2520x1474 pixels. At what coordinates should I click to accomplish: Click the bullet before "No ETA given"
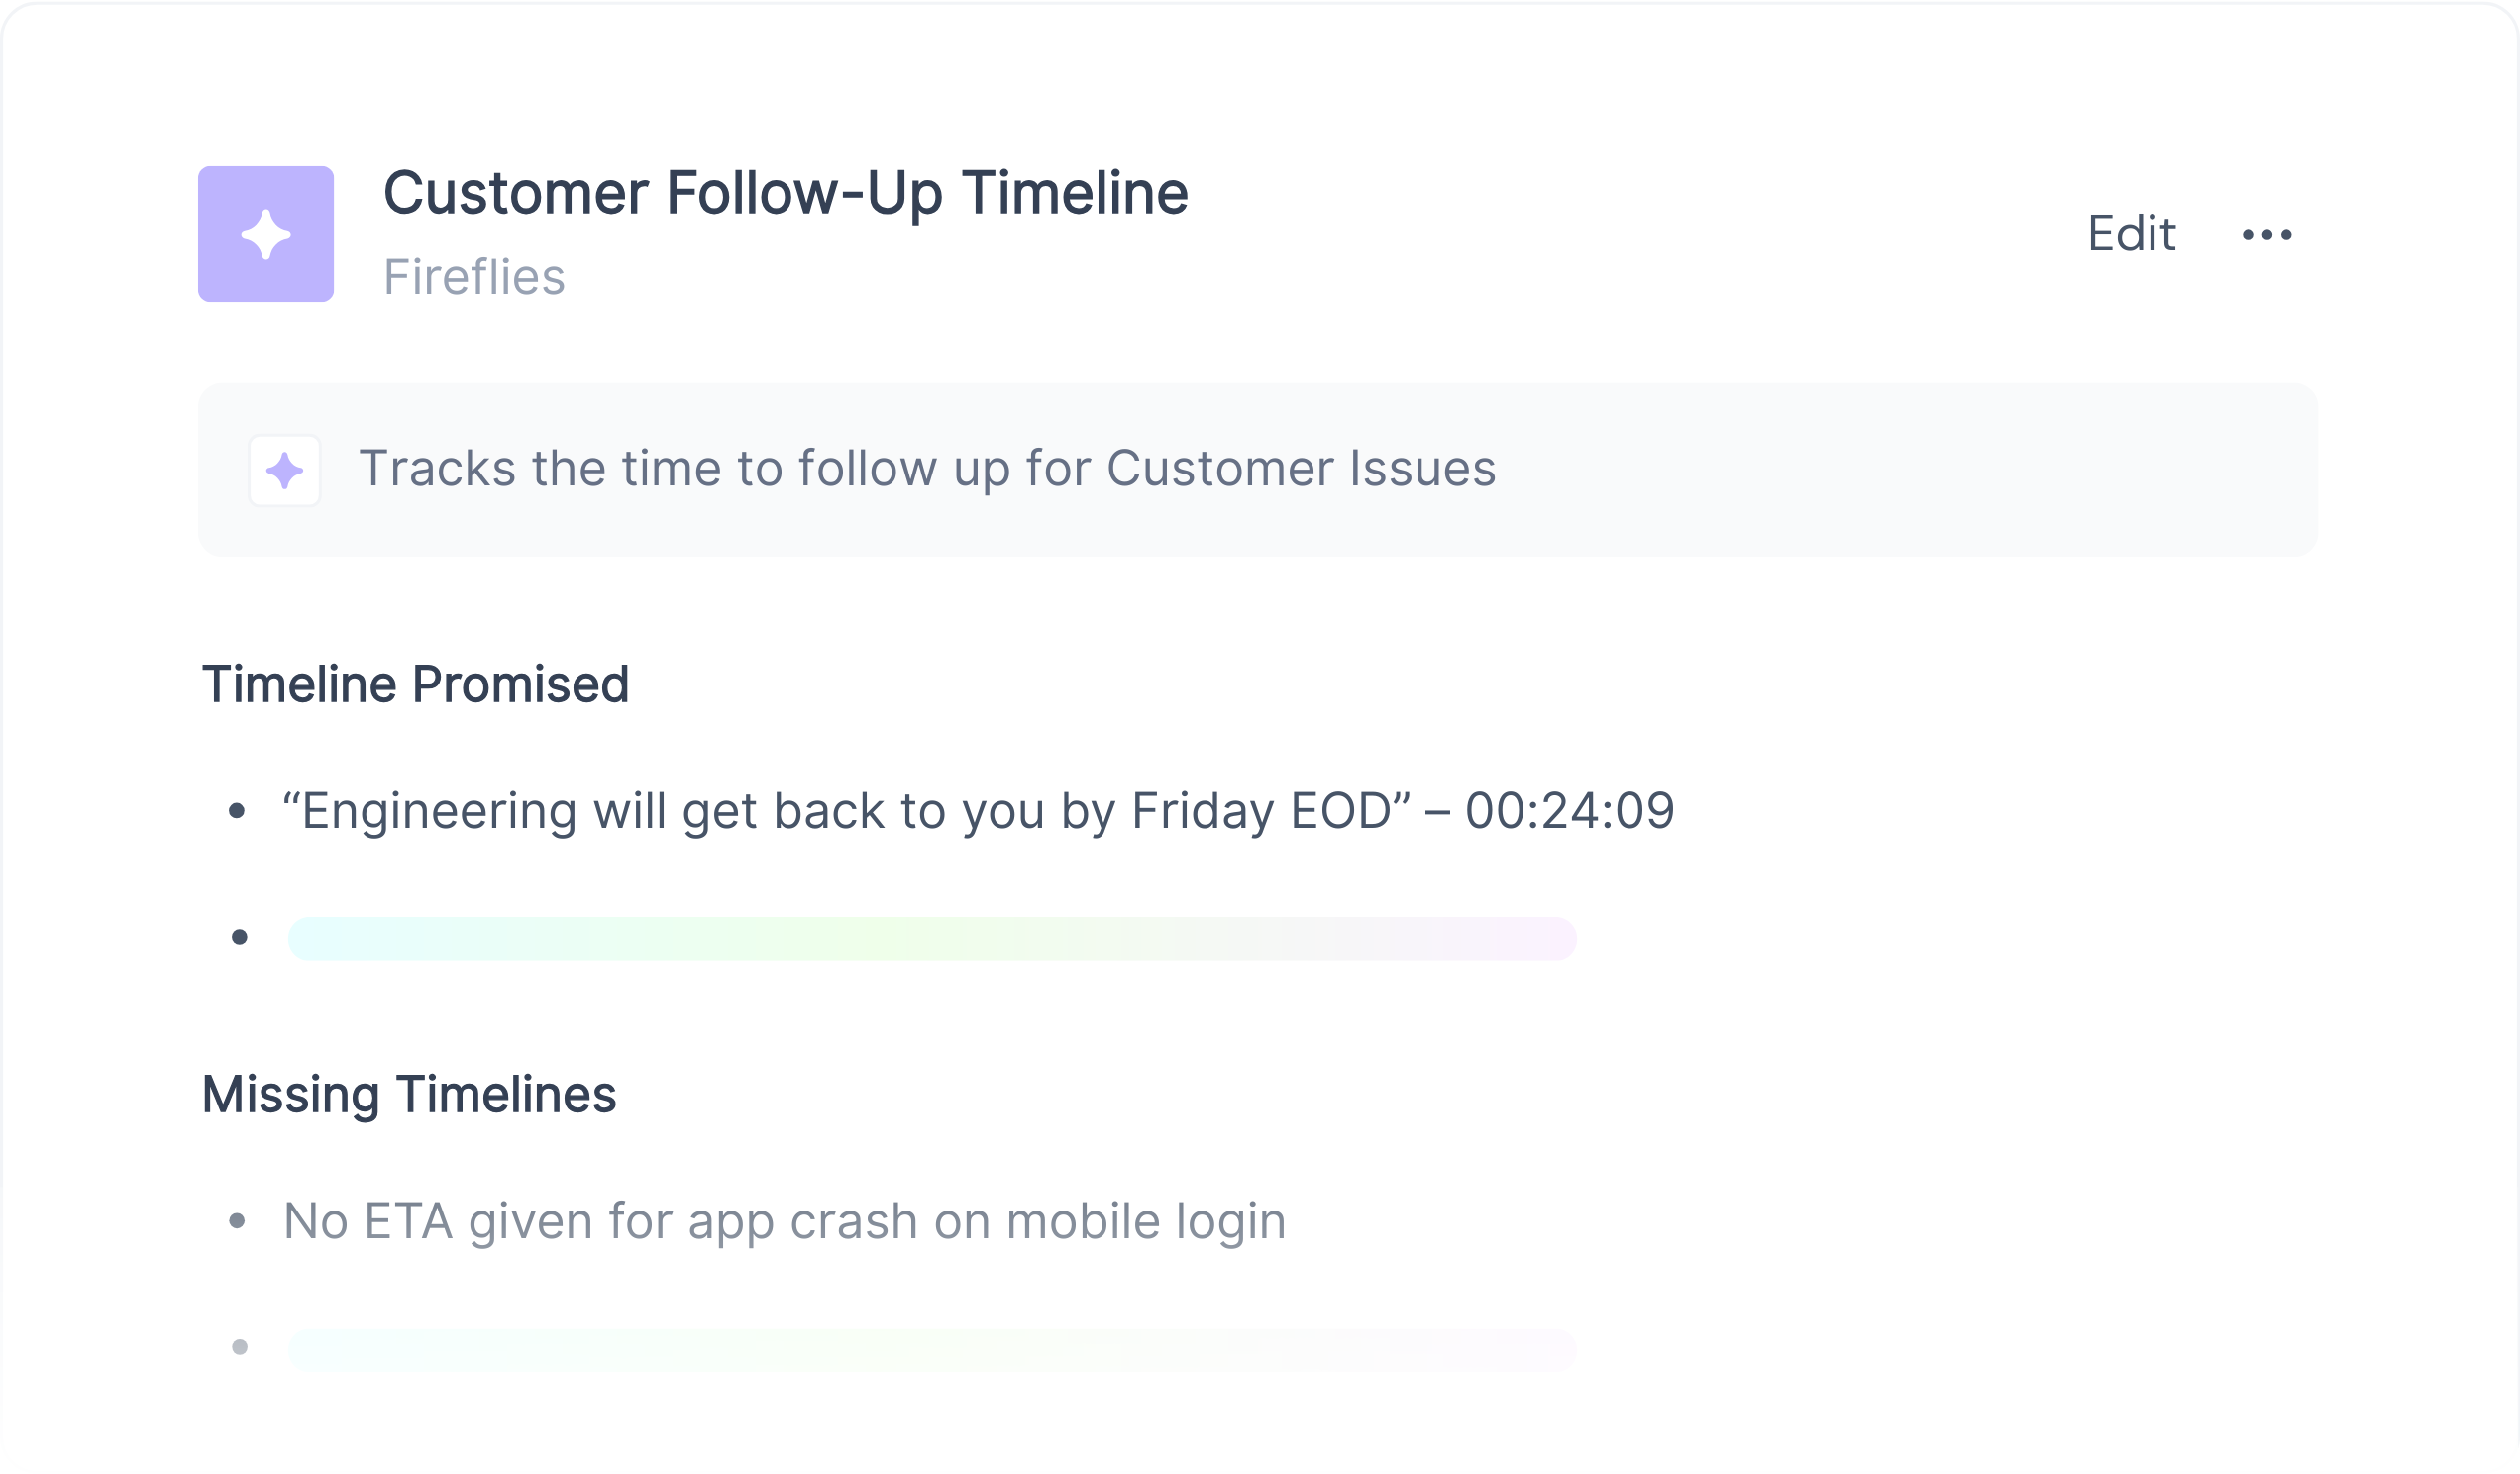click(237, 1221)
